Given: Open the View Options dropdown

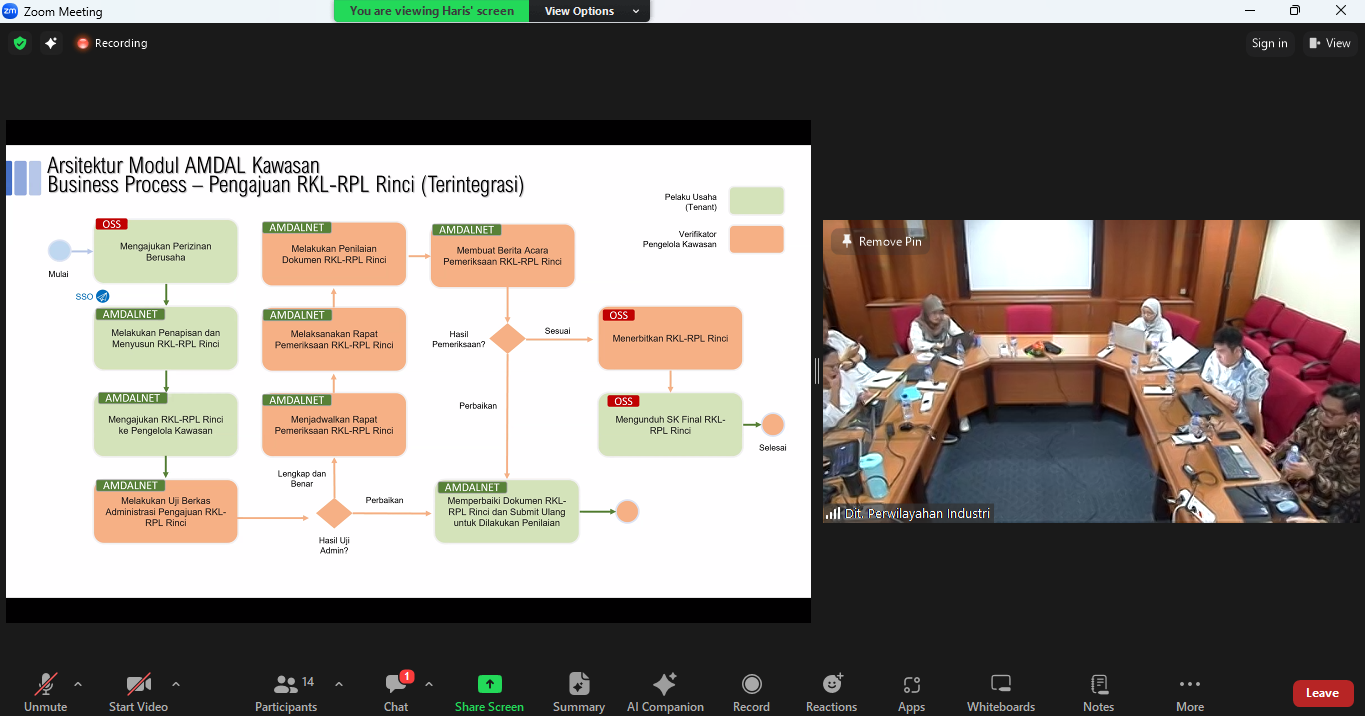Looking at the screenshot, I should [591, 11].
